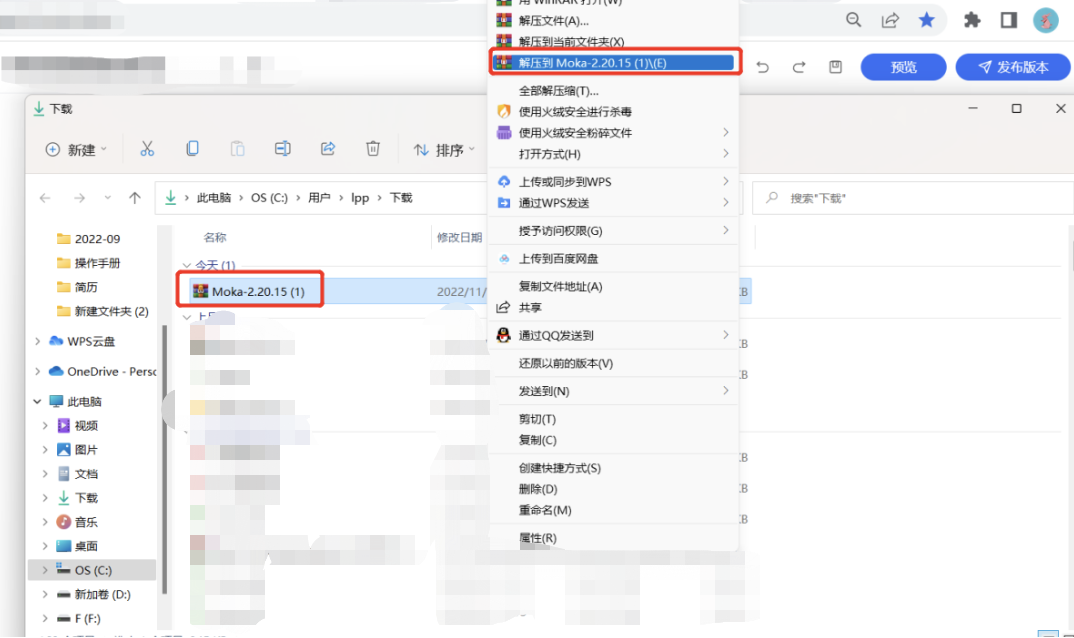
Task: Click the 修改日期 column header
Action: coord(460,238)
